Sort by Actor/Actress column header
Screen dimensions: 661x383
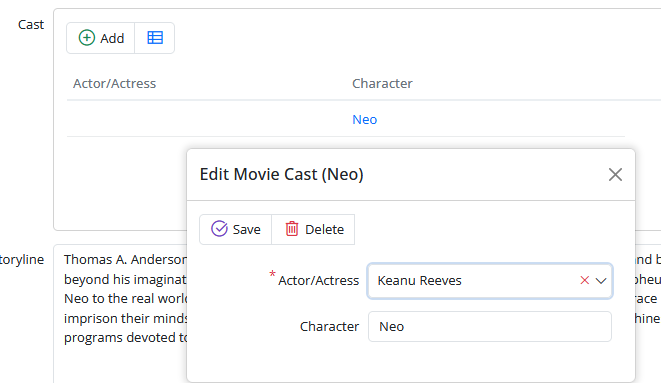click(114, 83)
